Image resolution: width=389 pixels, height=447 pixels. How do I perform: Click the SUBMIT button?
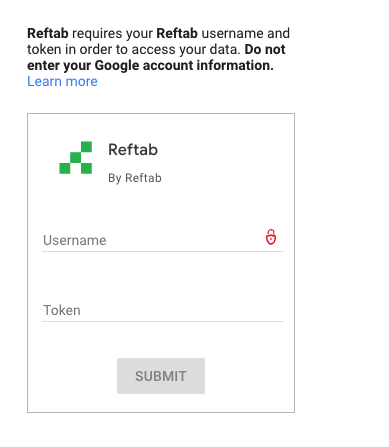point(161,376)
